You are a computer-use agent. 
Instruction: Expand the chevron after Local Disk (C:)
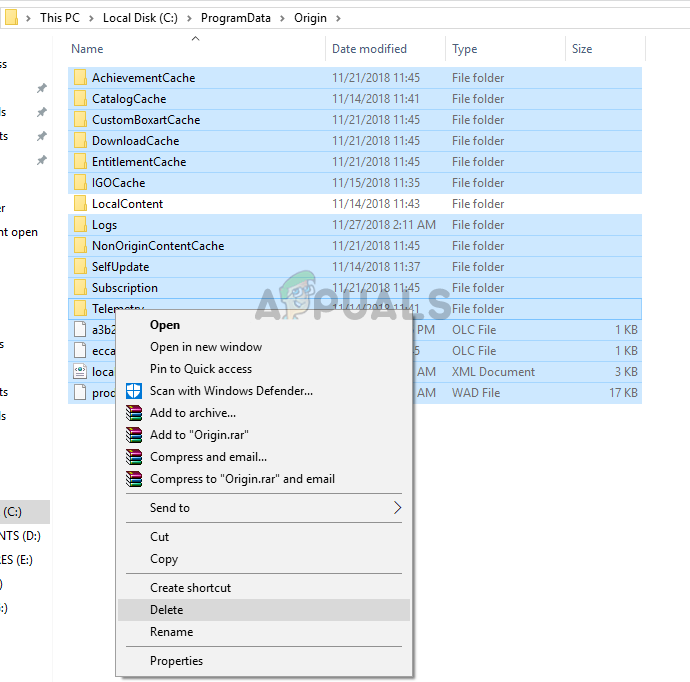[x=189, y=18]
